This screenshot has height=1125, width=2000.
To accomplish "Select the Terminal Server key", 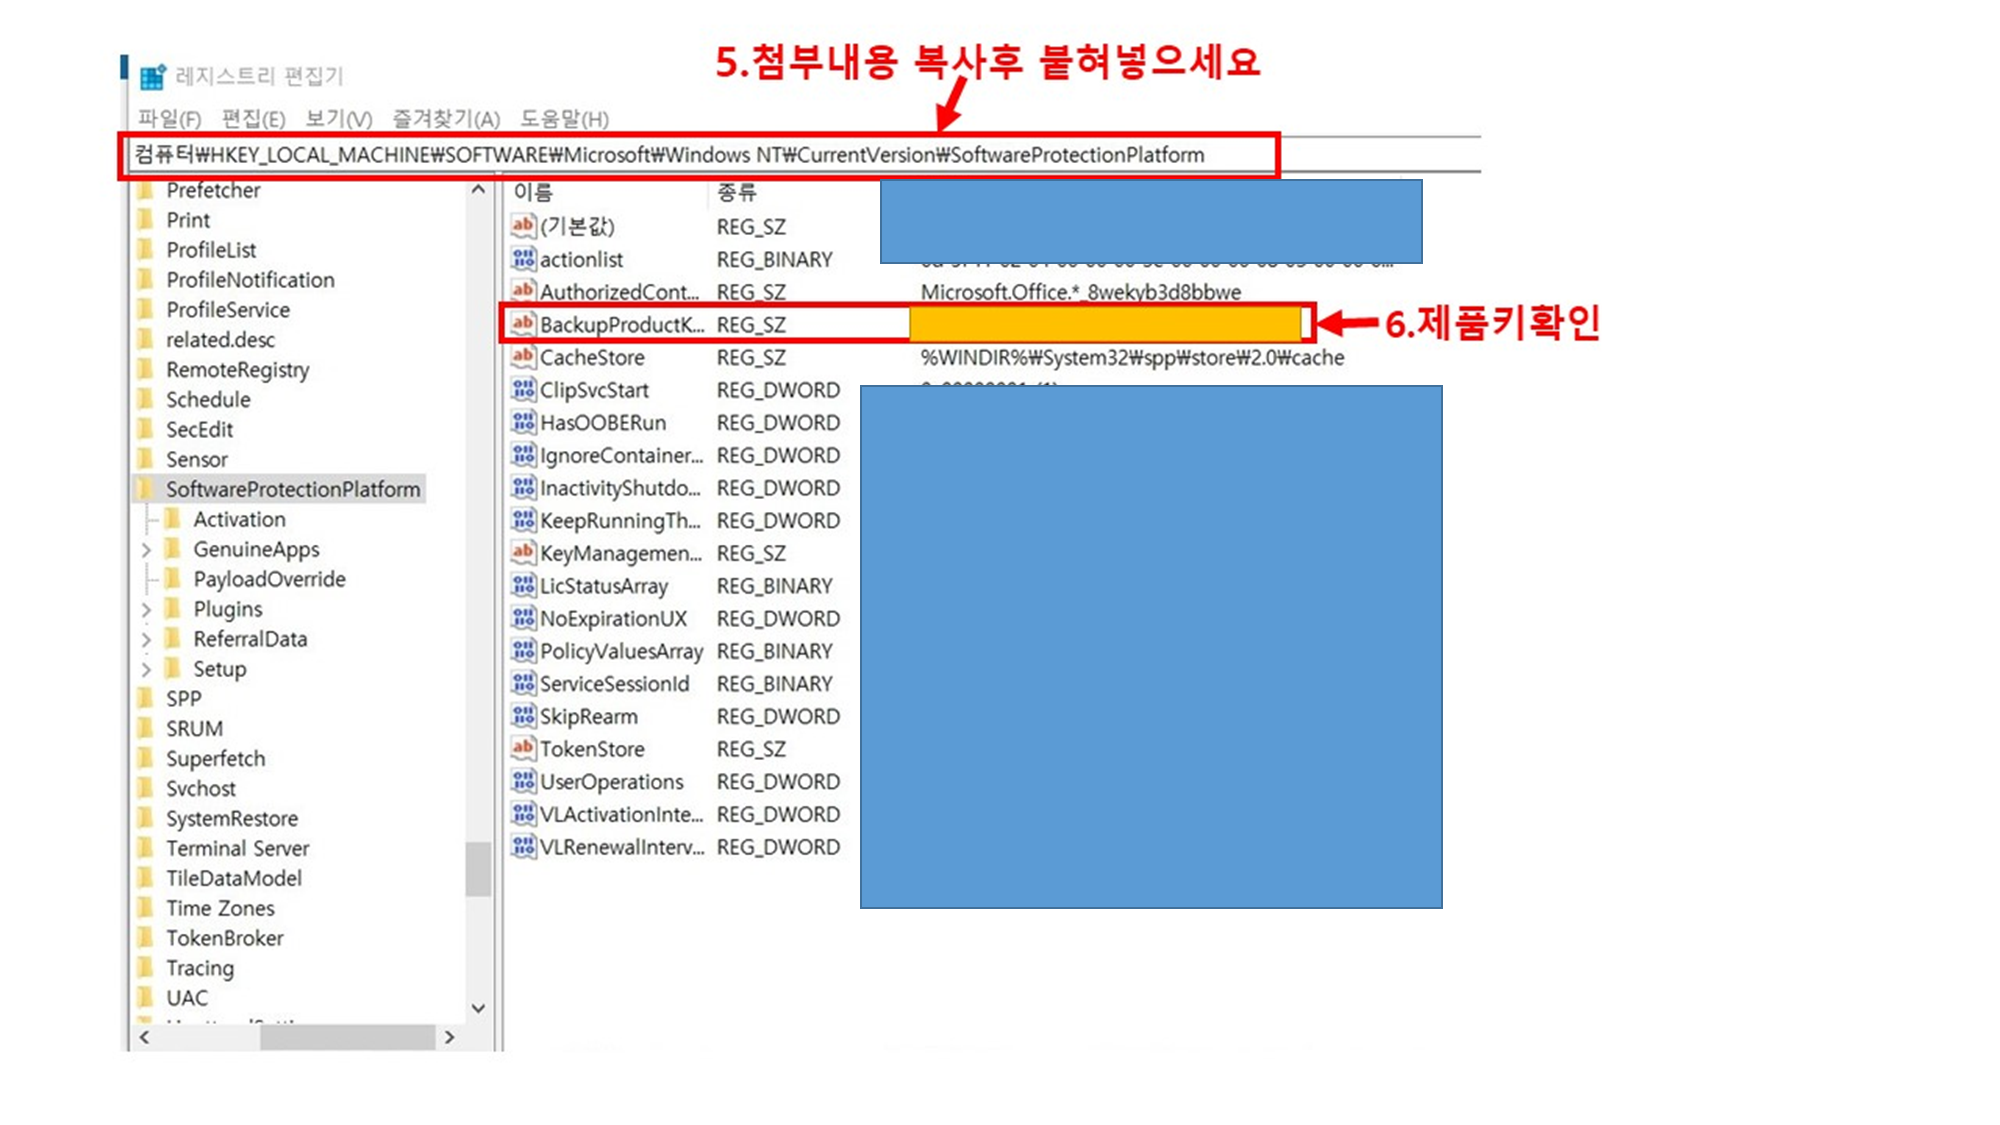I will [x=237, y=848].
